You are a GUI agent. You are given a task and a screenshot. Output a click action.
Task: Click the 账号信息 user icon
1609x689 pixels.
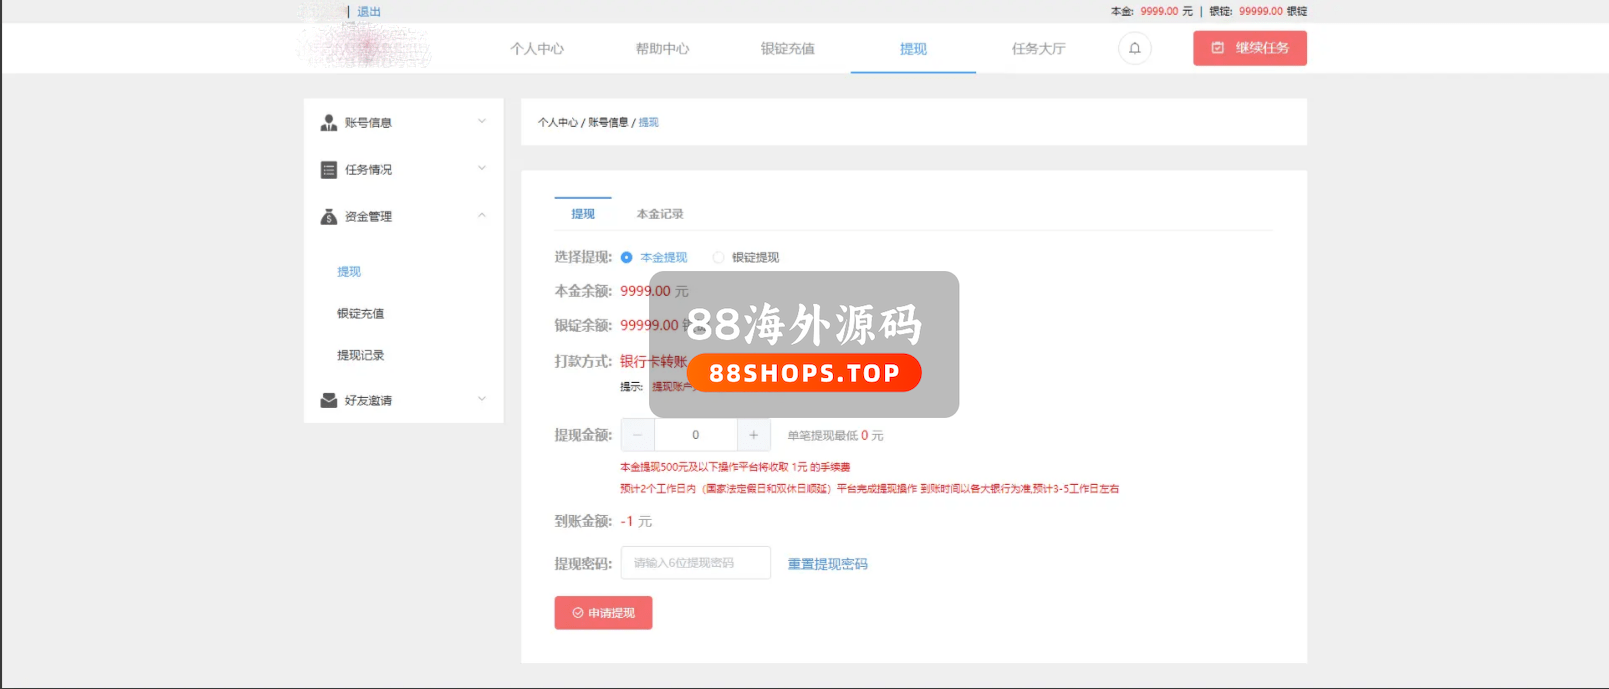pyautogui.click(x=328, y=123)
